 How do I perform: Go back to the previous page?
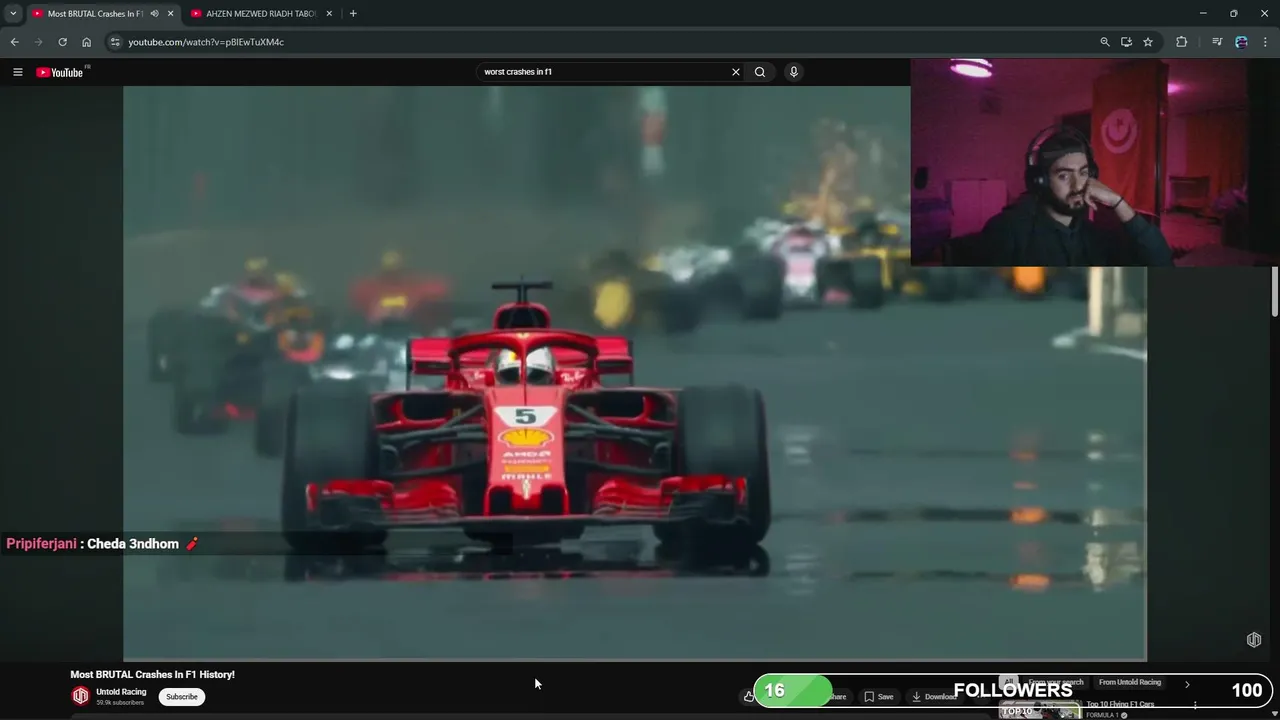tap(14, 42)
